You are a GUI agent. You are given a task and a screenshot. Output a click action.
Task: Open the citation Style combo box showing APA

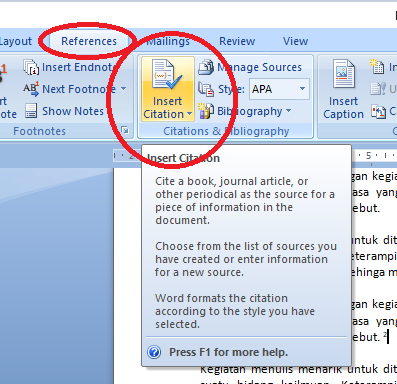(279, 89)
